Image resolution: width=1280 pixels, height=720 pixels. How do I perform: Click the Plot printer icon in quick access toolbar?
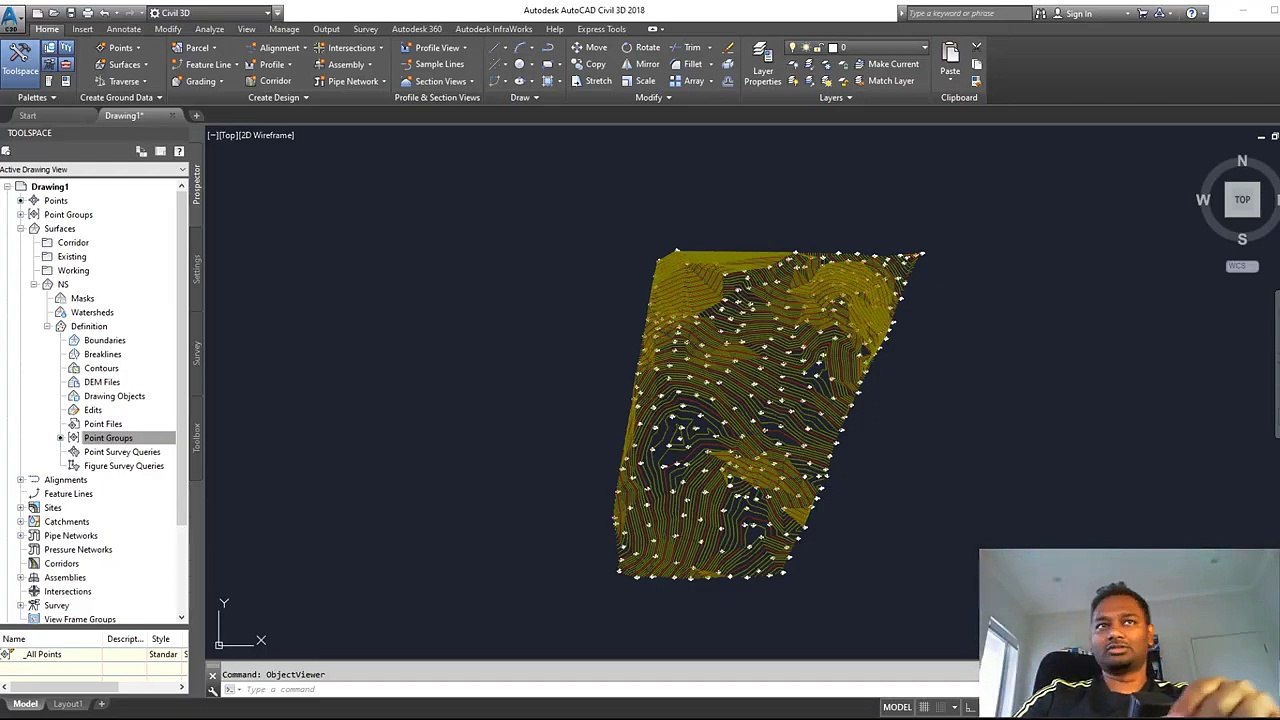pyautogui.click(x=88, y=13)
